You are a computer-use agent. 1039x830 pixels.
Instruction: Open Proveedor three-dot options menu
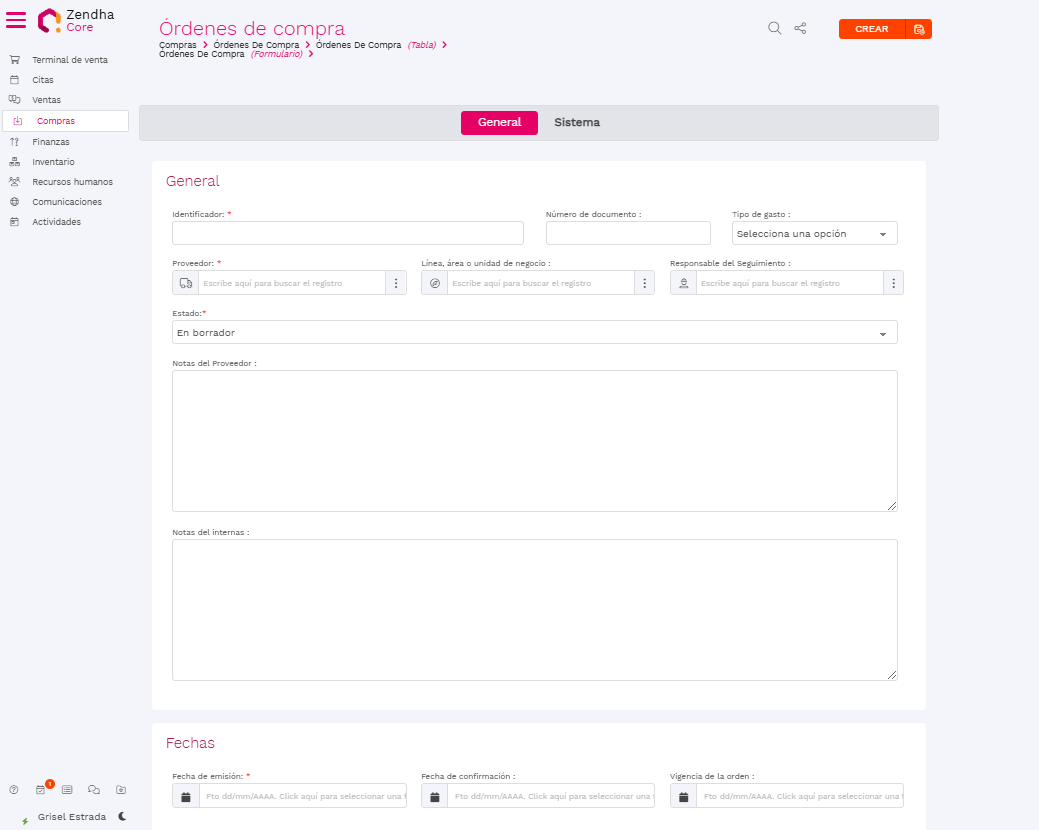coord(396,283)
